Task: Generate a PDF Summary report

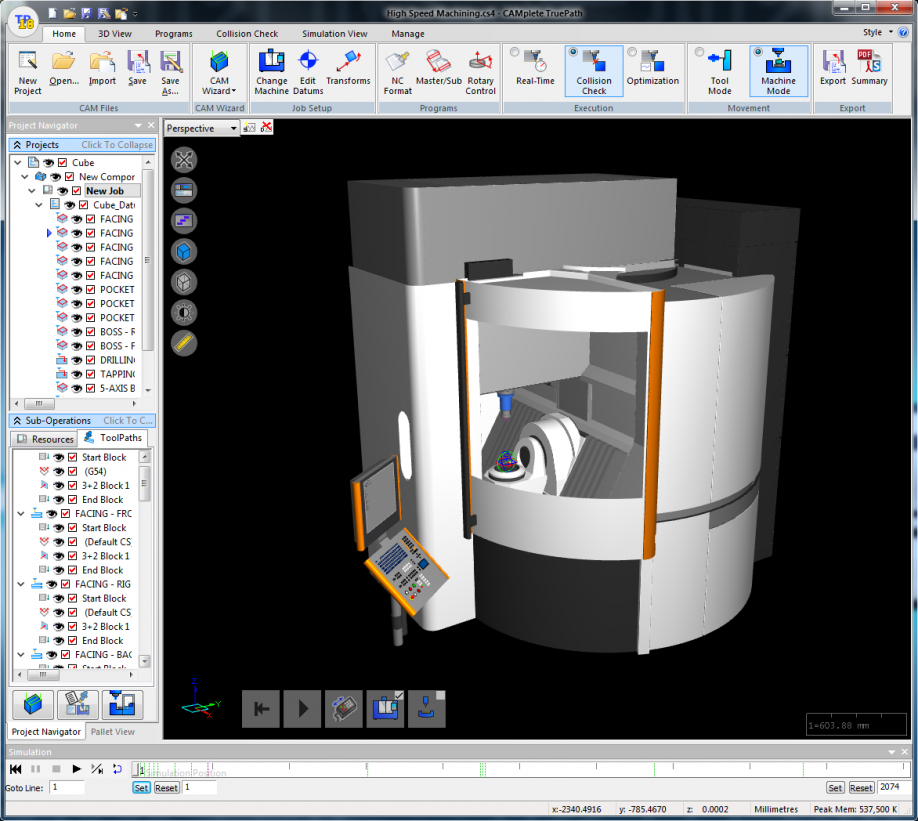Action: click(869, 69)
